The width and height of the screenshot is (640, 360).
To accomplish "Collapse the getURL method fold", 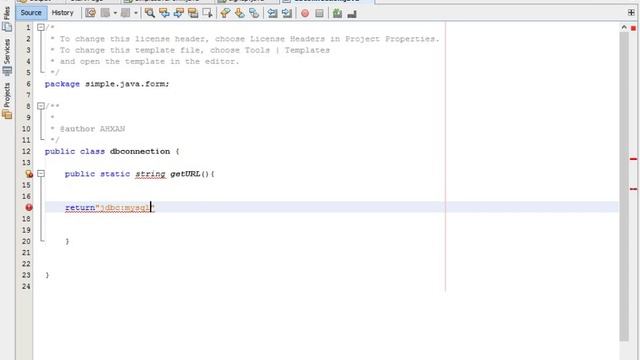I will (x=41, y=174).
